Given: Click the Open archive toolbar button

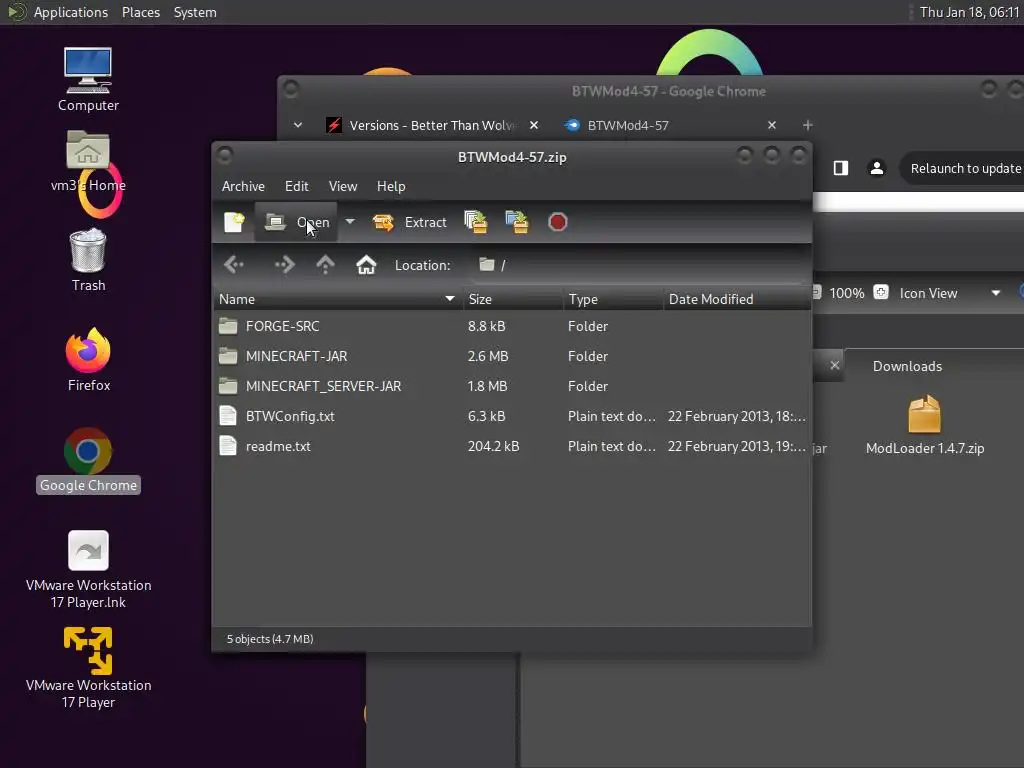Looking at the screenshot, I should [296, 222].
